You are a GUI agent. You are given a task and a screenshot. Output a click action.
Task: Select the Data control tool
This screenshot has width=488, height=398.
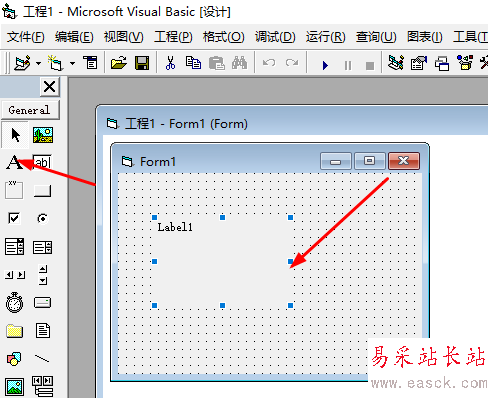click(42, 387)
